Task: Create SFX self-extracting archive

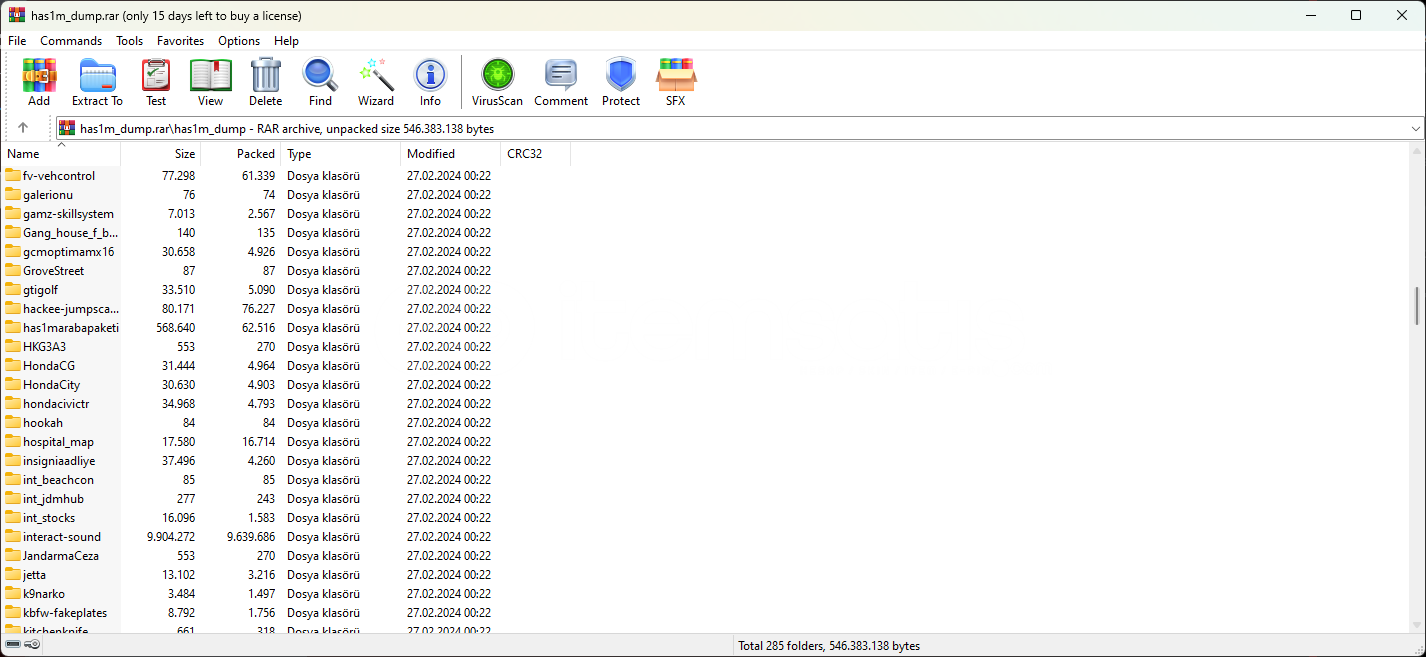Action: click(676, 80)
